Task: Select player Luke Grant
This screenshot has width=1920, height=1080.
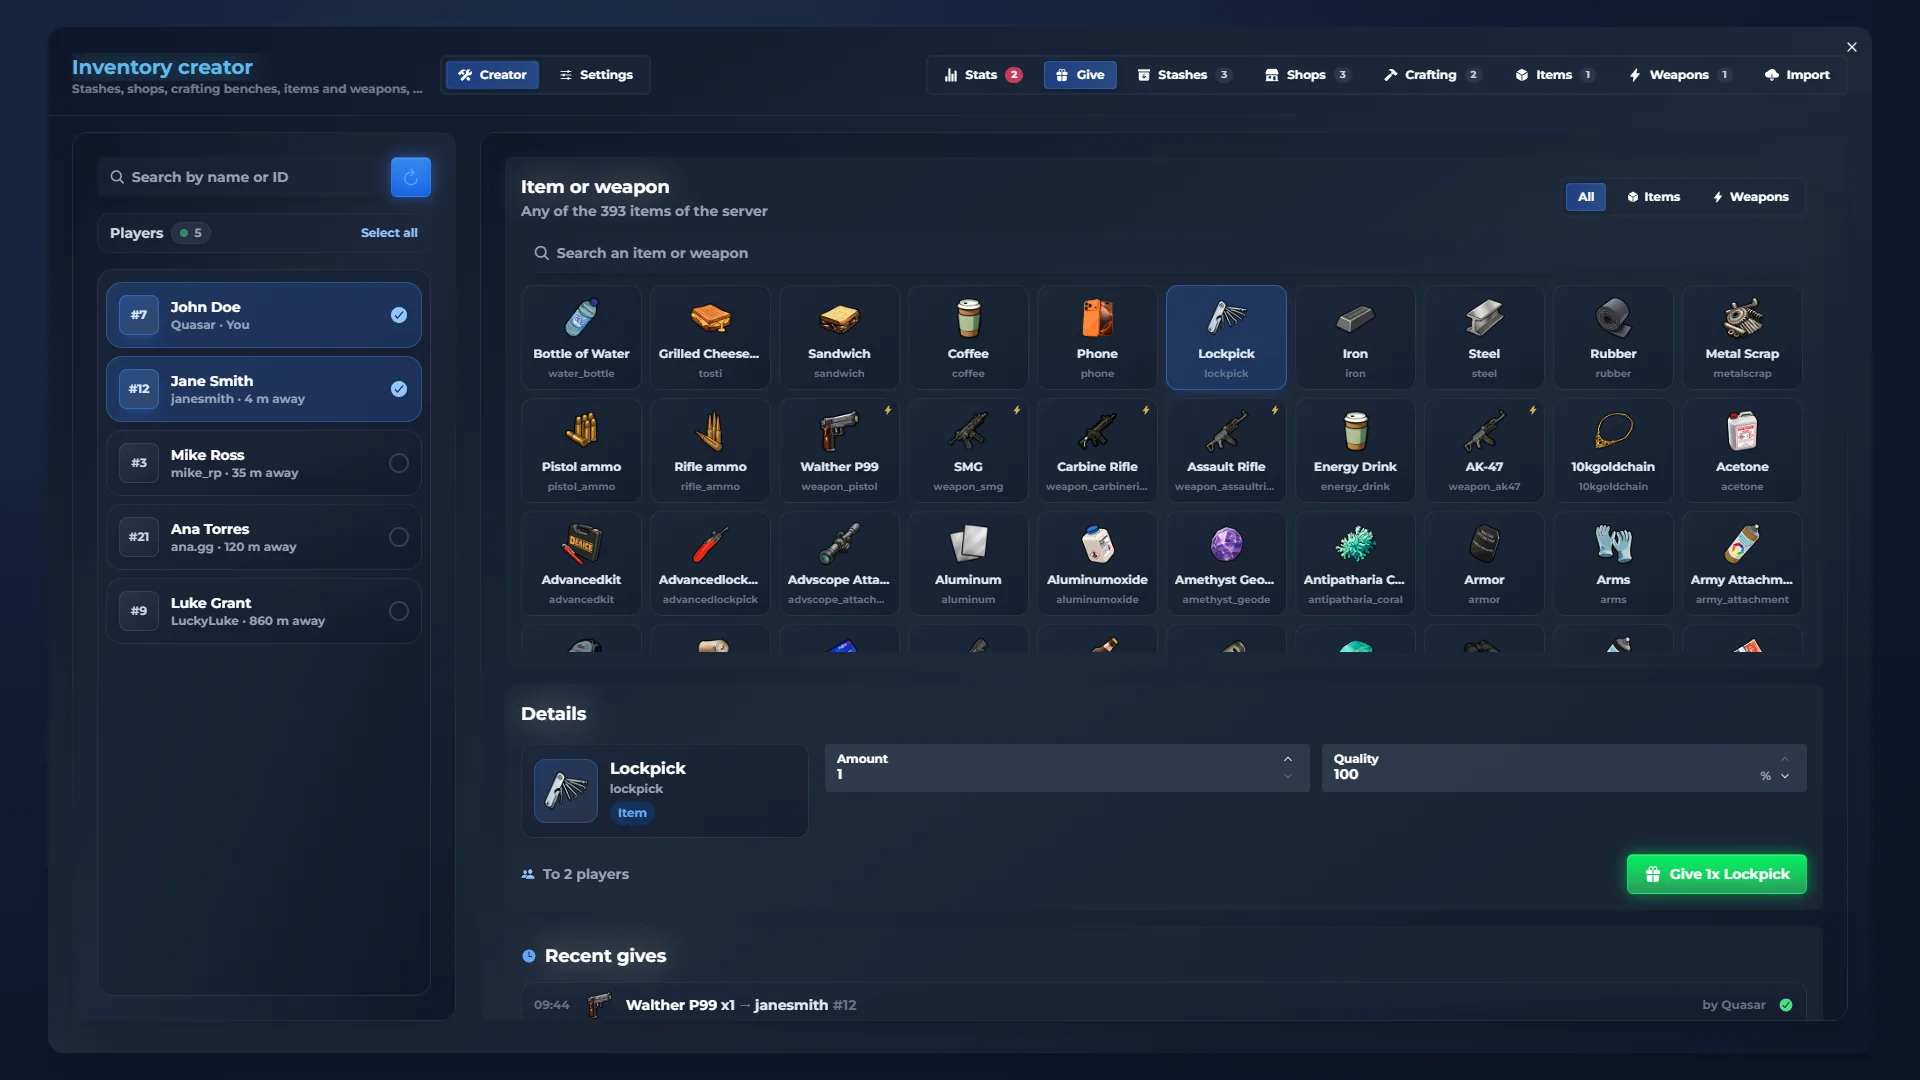Action: coord(264,611)
